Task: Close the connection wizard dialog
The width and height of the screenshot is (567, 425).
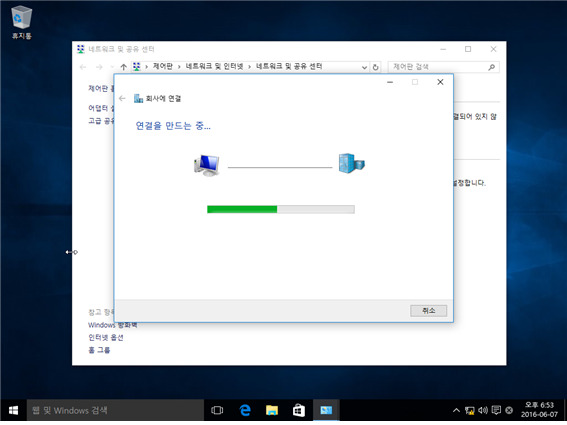Action: [440, 82]
